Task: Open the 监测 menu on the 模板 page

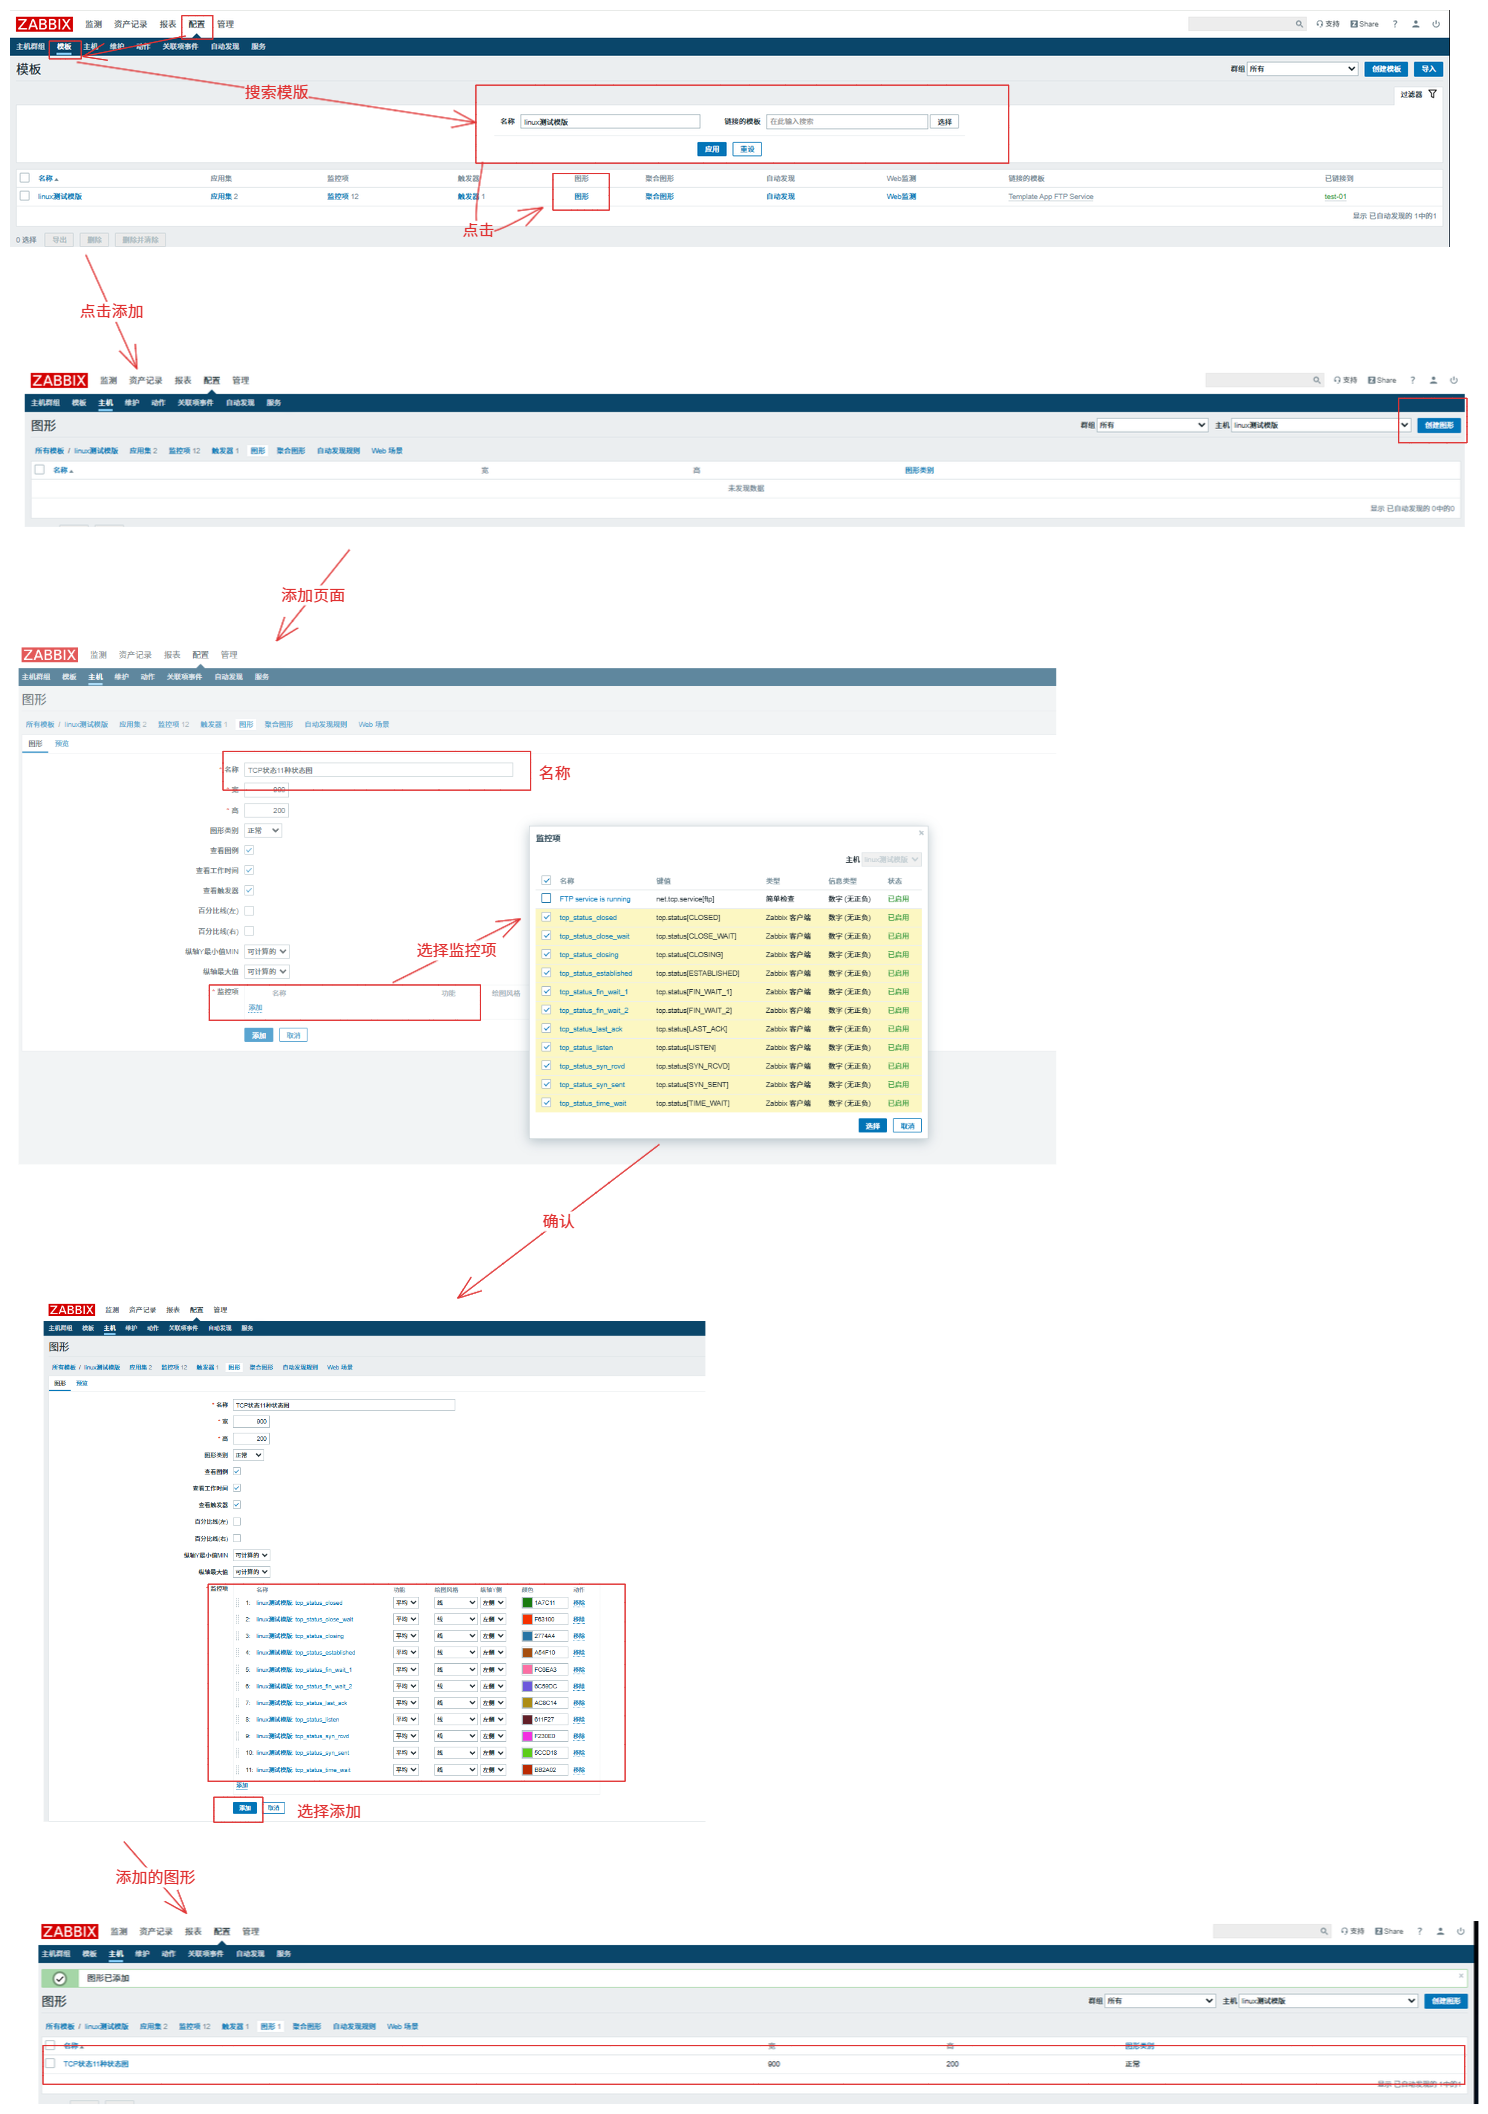Action: [x=93, y=24]
